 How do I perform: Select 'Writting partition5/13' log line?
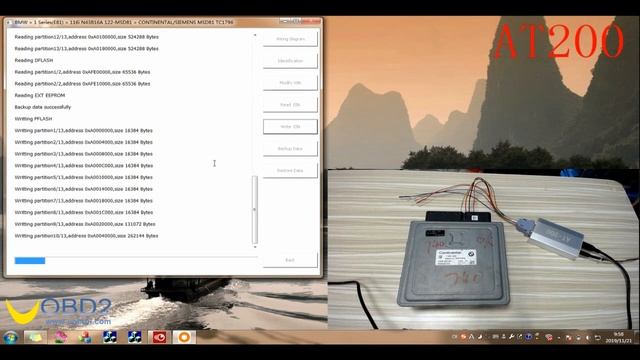click(x=84, y=177)
